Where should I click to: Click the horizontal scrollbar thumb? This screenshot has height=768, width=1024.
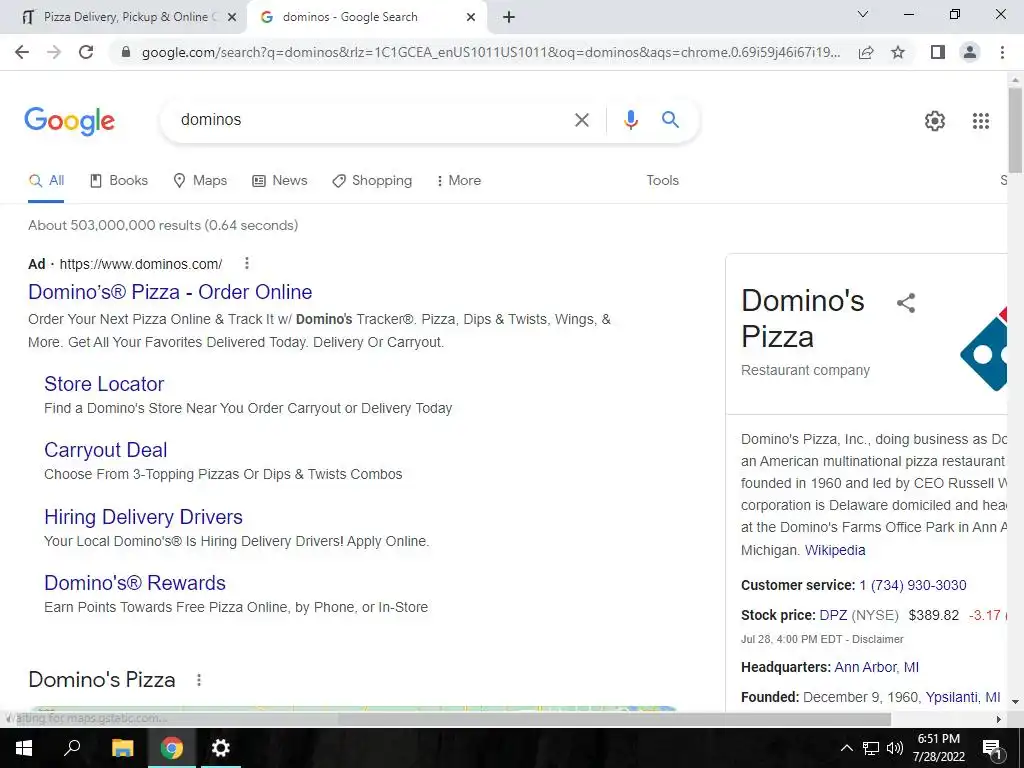[614, 719]
